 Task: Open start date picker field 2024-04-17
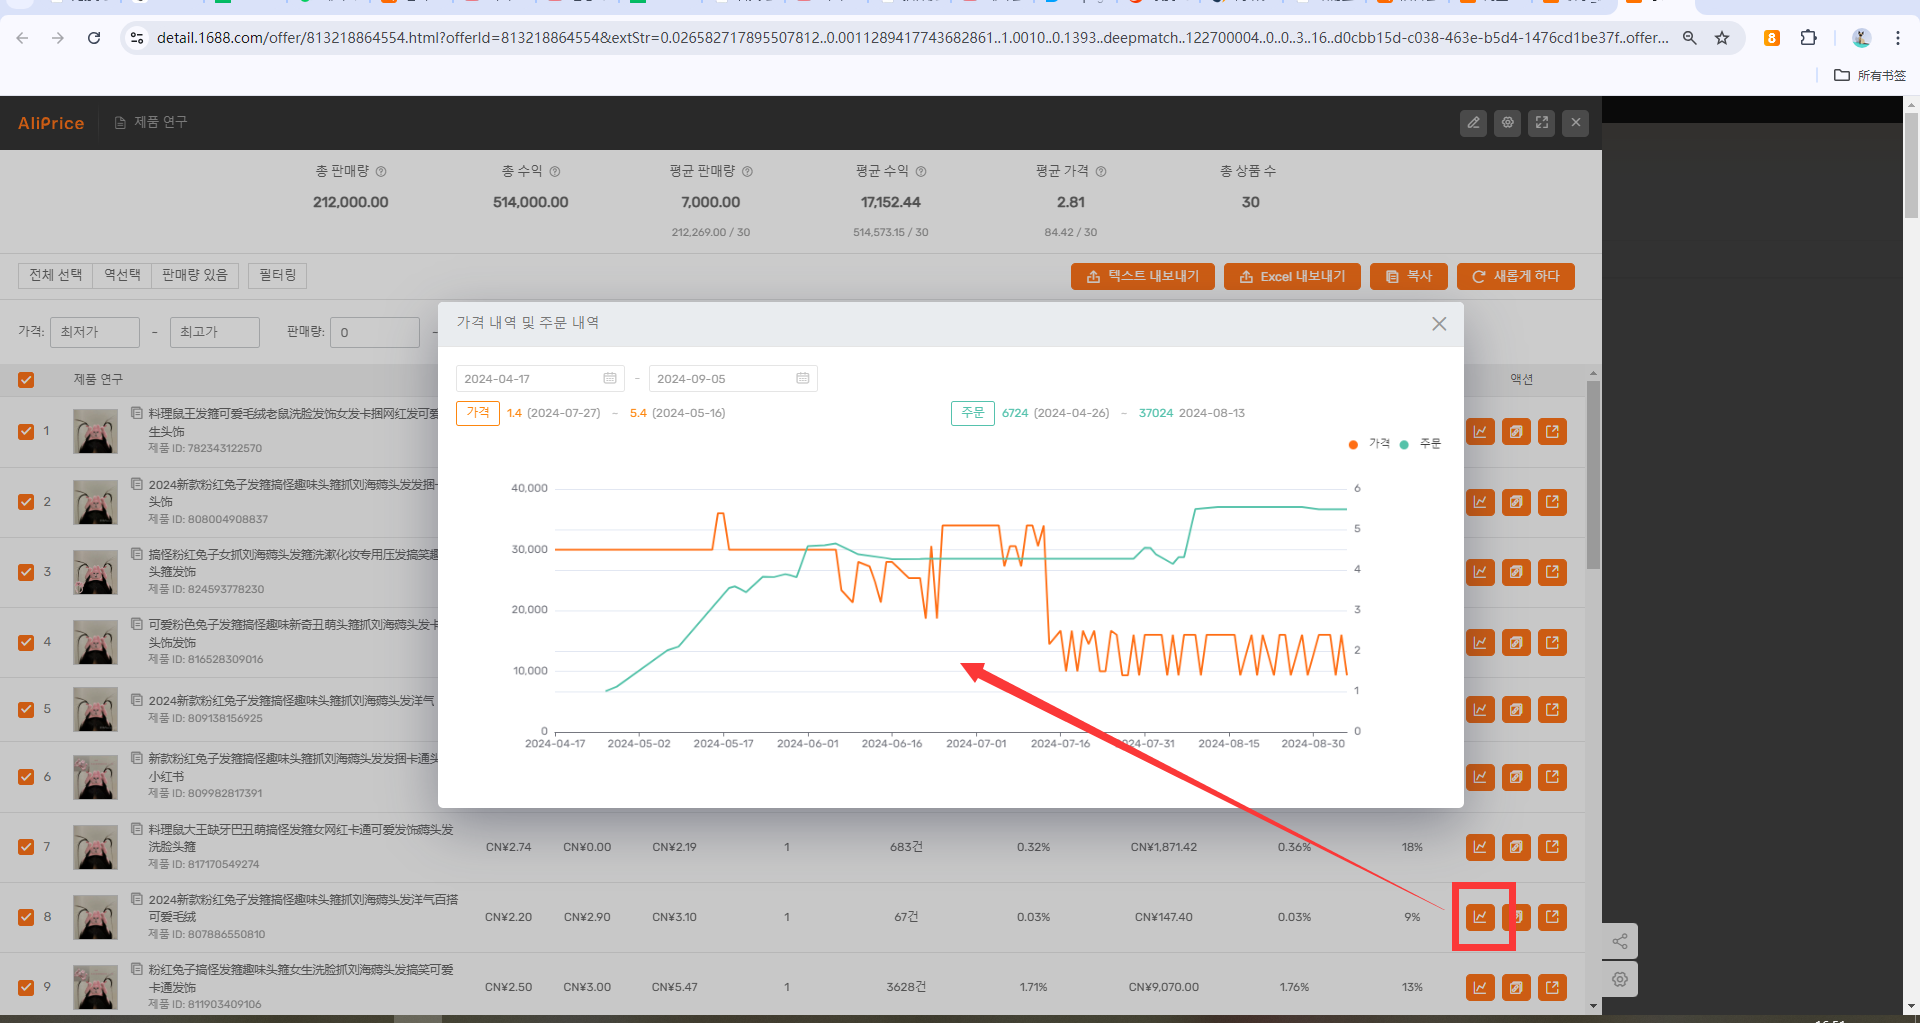coord(540,378)
